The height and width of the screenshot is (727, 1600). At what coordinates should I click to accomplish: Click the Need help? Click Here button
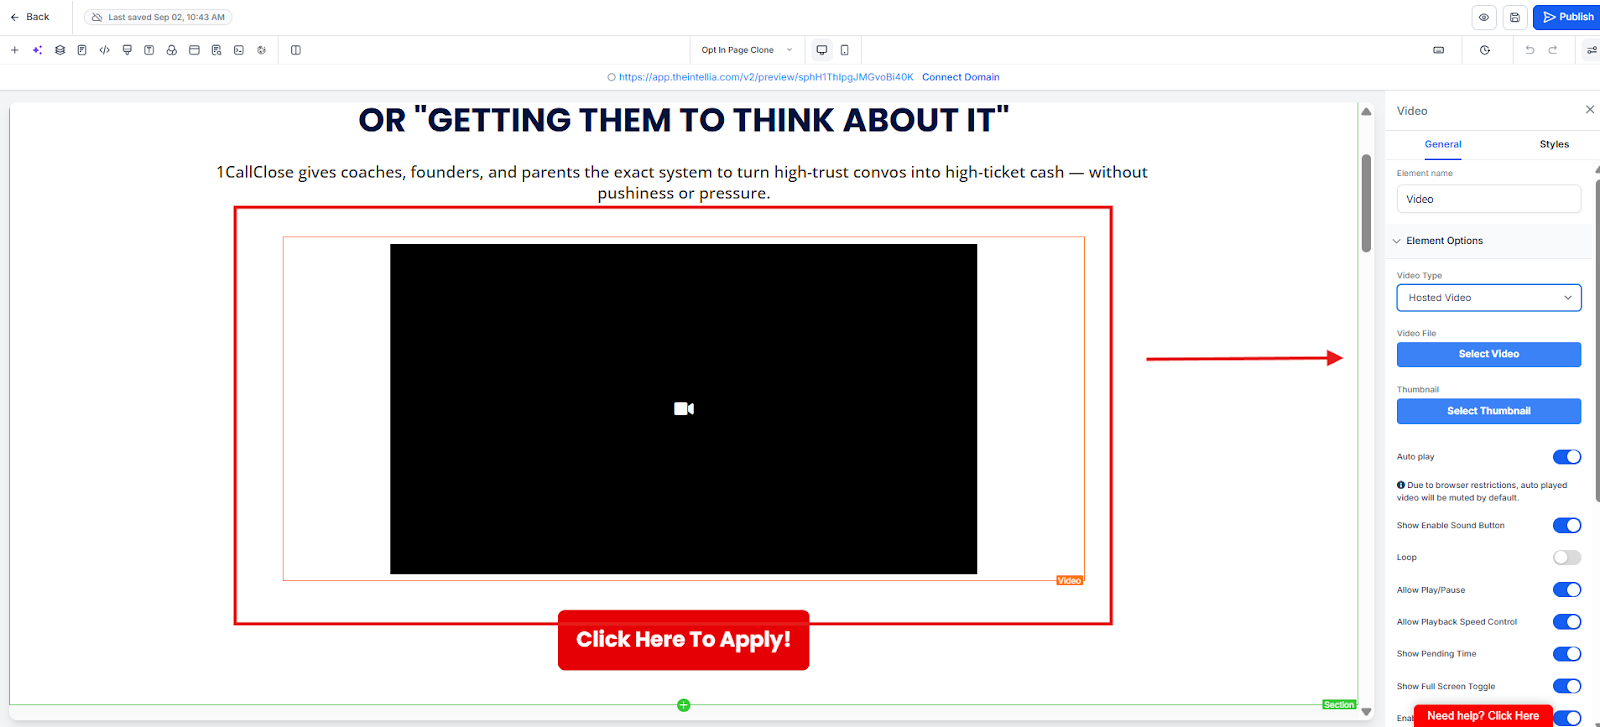[x=1483, y=716]
